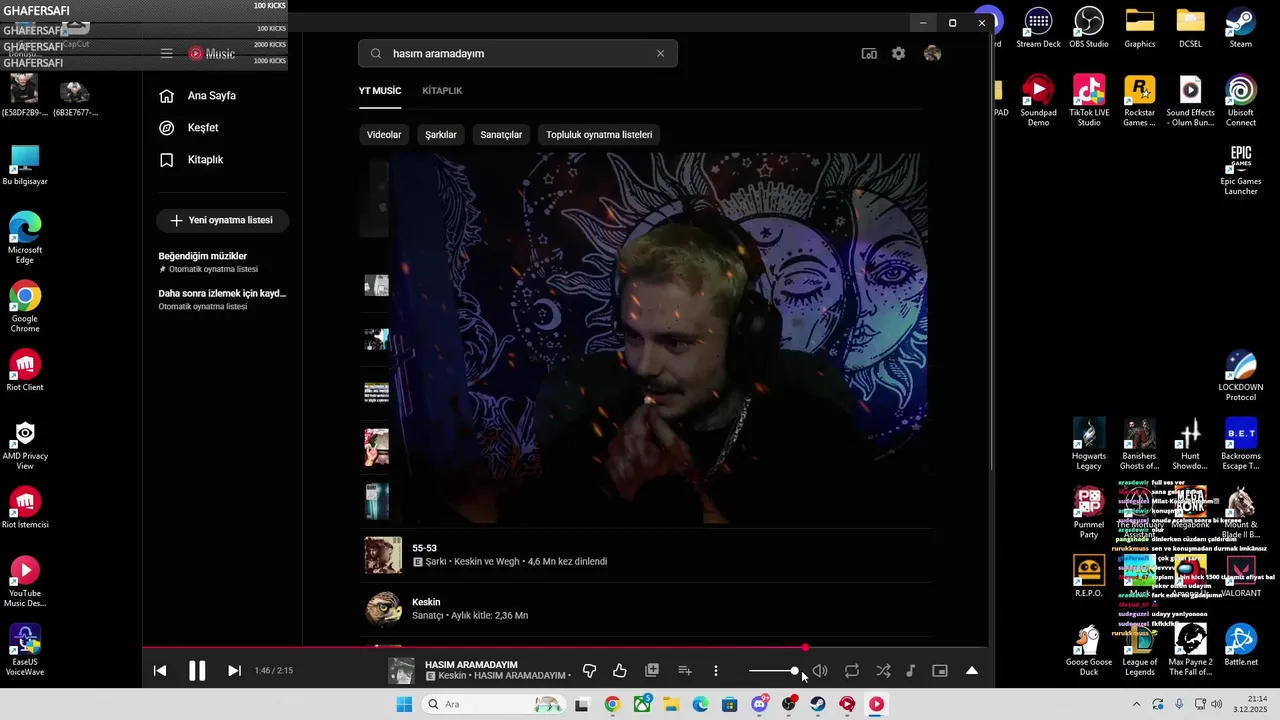
Task: Expand the player page with the up arrow
Action: pos(972,671)
